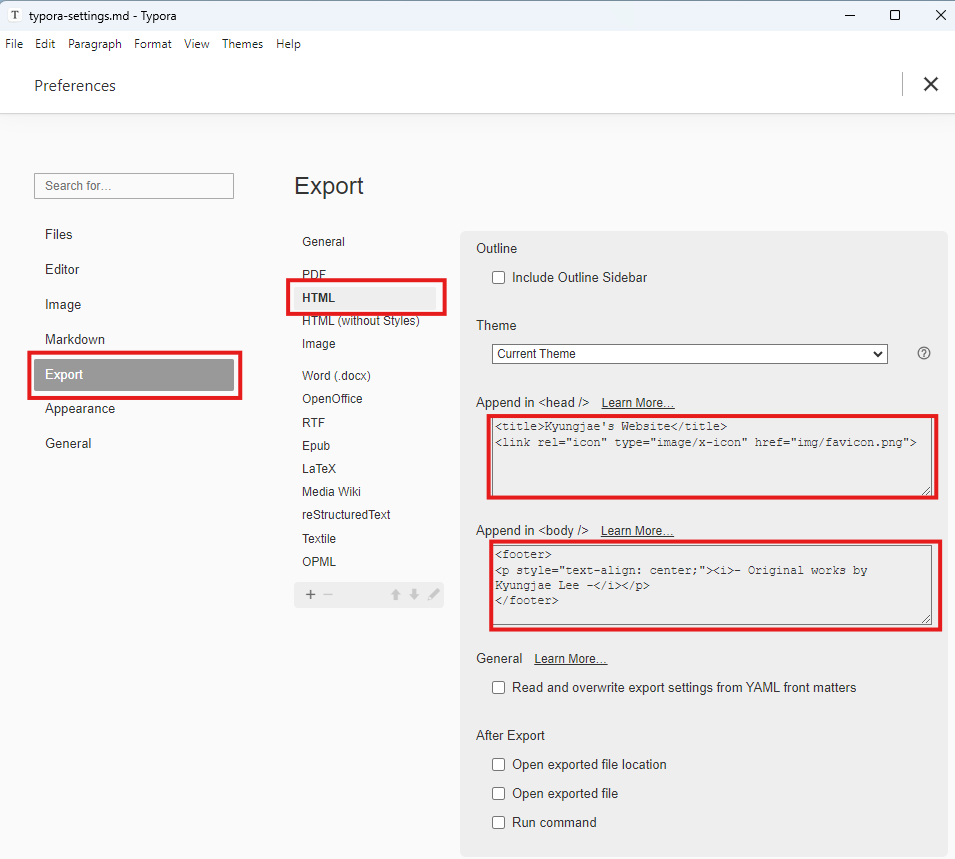Click the resize handle of body textarea

click(x=926, y=619)
